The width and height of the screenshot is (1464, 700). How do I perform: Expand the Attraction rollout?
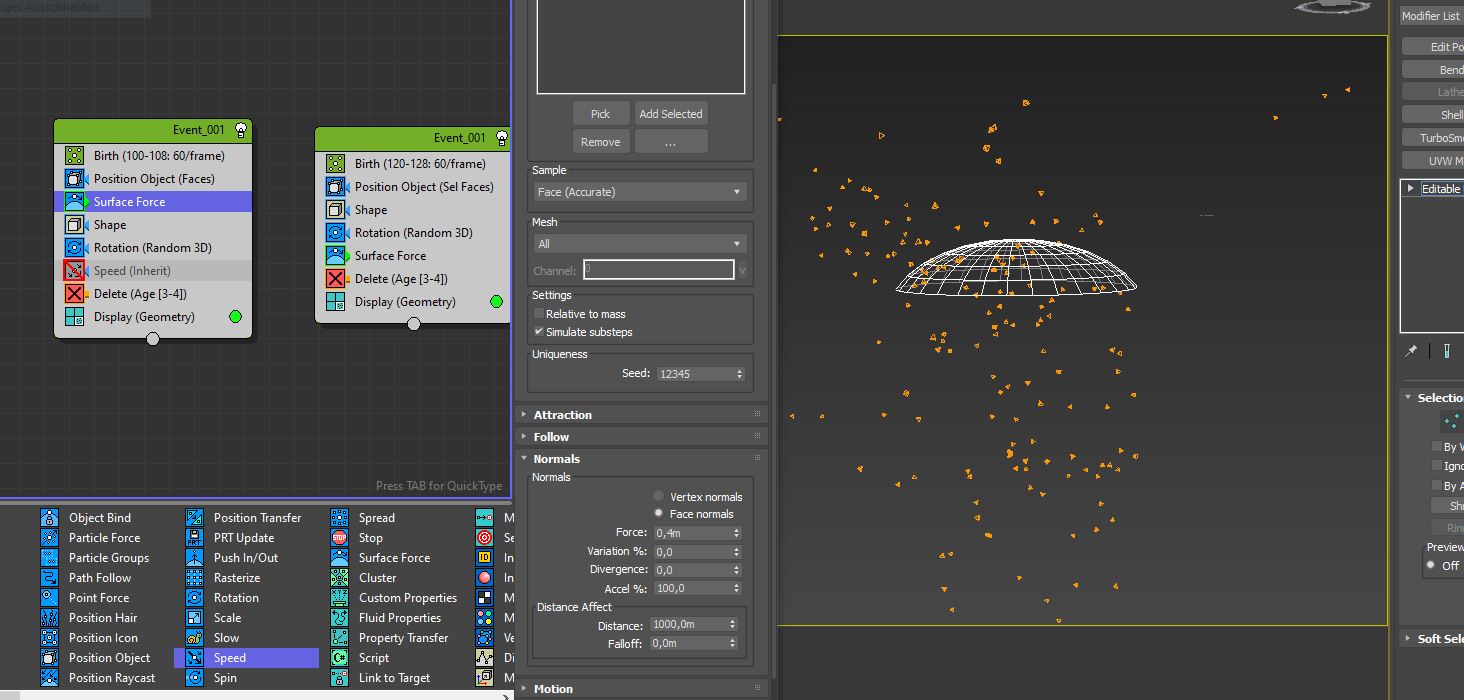[x=562, y=415]
